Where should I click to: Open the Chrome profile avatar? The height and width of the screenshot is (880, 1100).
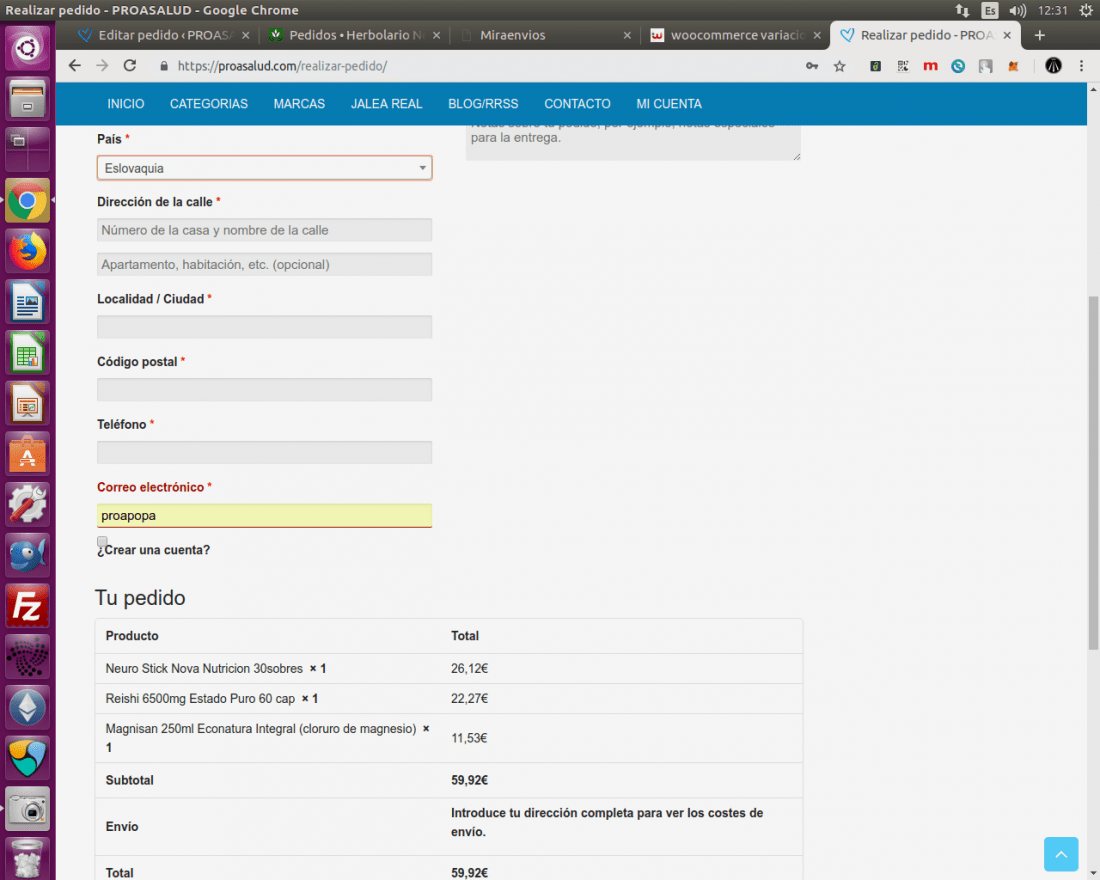click(x=1053, y=66)
